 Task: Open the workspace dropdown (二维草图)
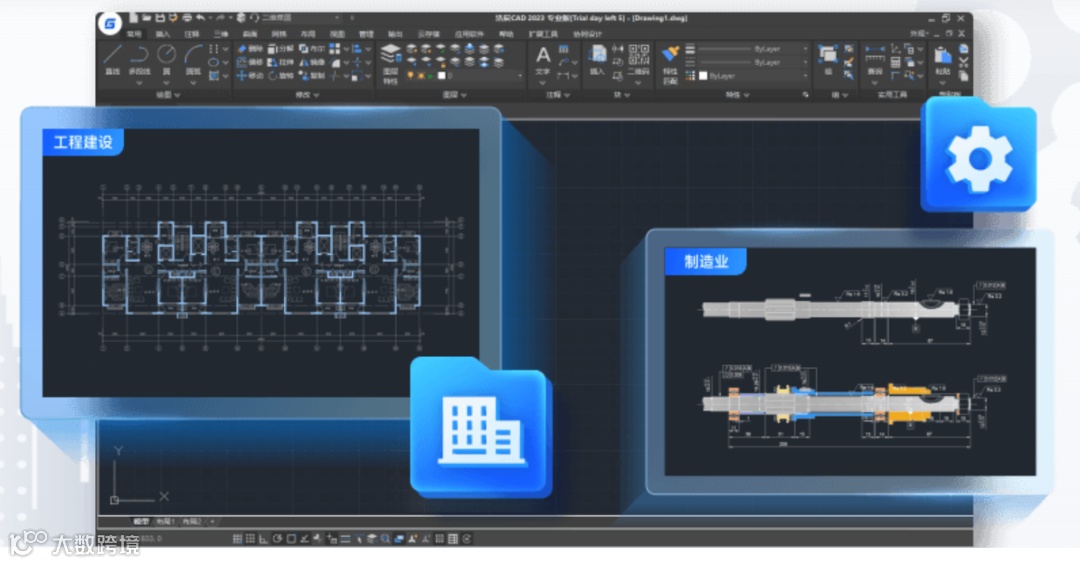click(301, 18)
